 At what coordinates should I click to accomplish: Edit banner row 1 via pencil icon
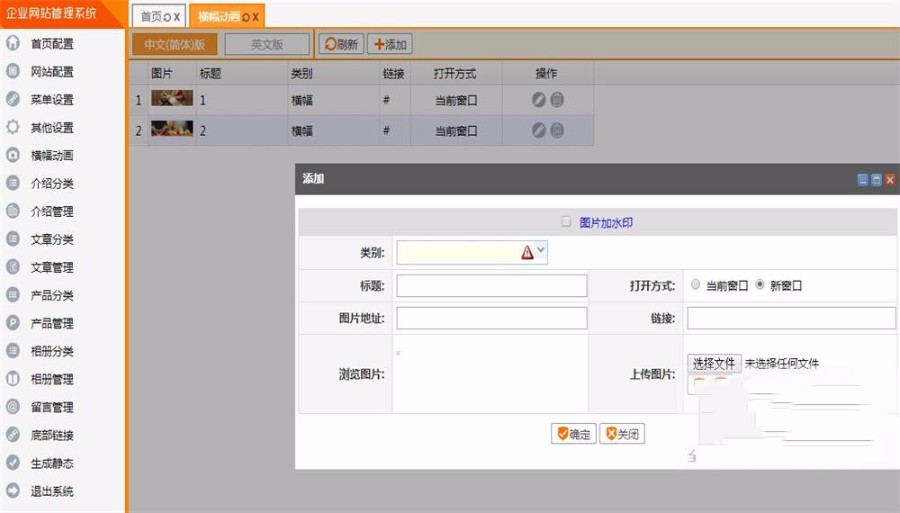pyautogui.click(x=538, y=100)
